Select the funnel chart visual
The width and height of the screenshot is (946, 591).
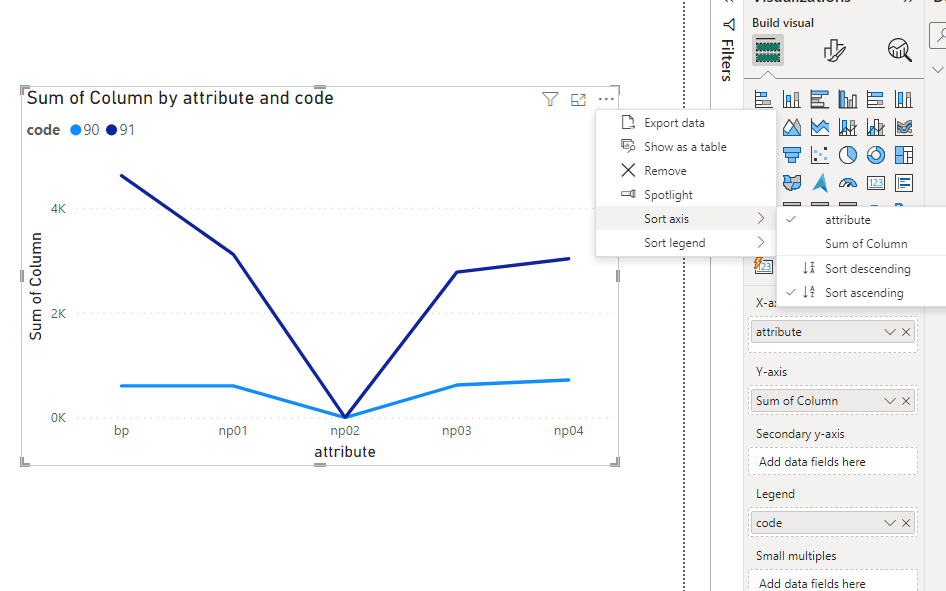point(792,155)
